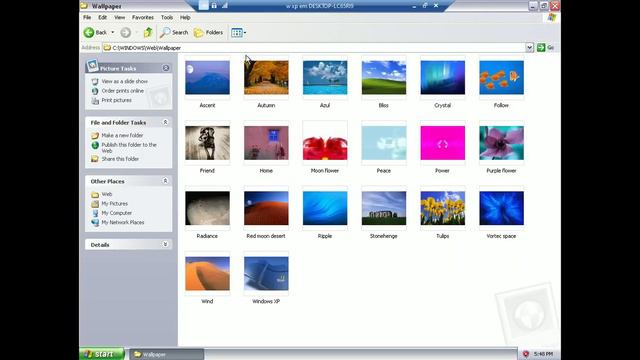Select the Friend wallpaper thumbnail
The height and width of the screenshot is (360, 640).
pyautogui.click(x=207, y=143)
